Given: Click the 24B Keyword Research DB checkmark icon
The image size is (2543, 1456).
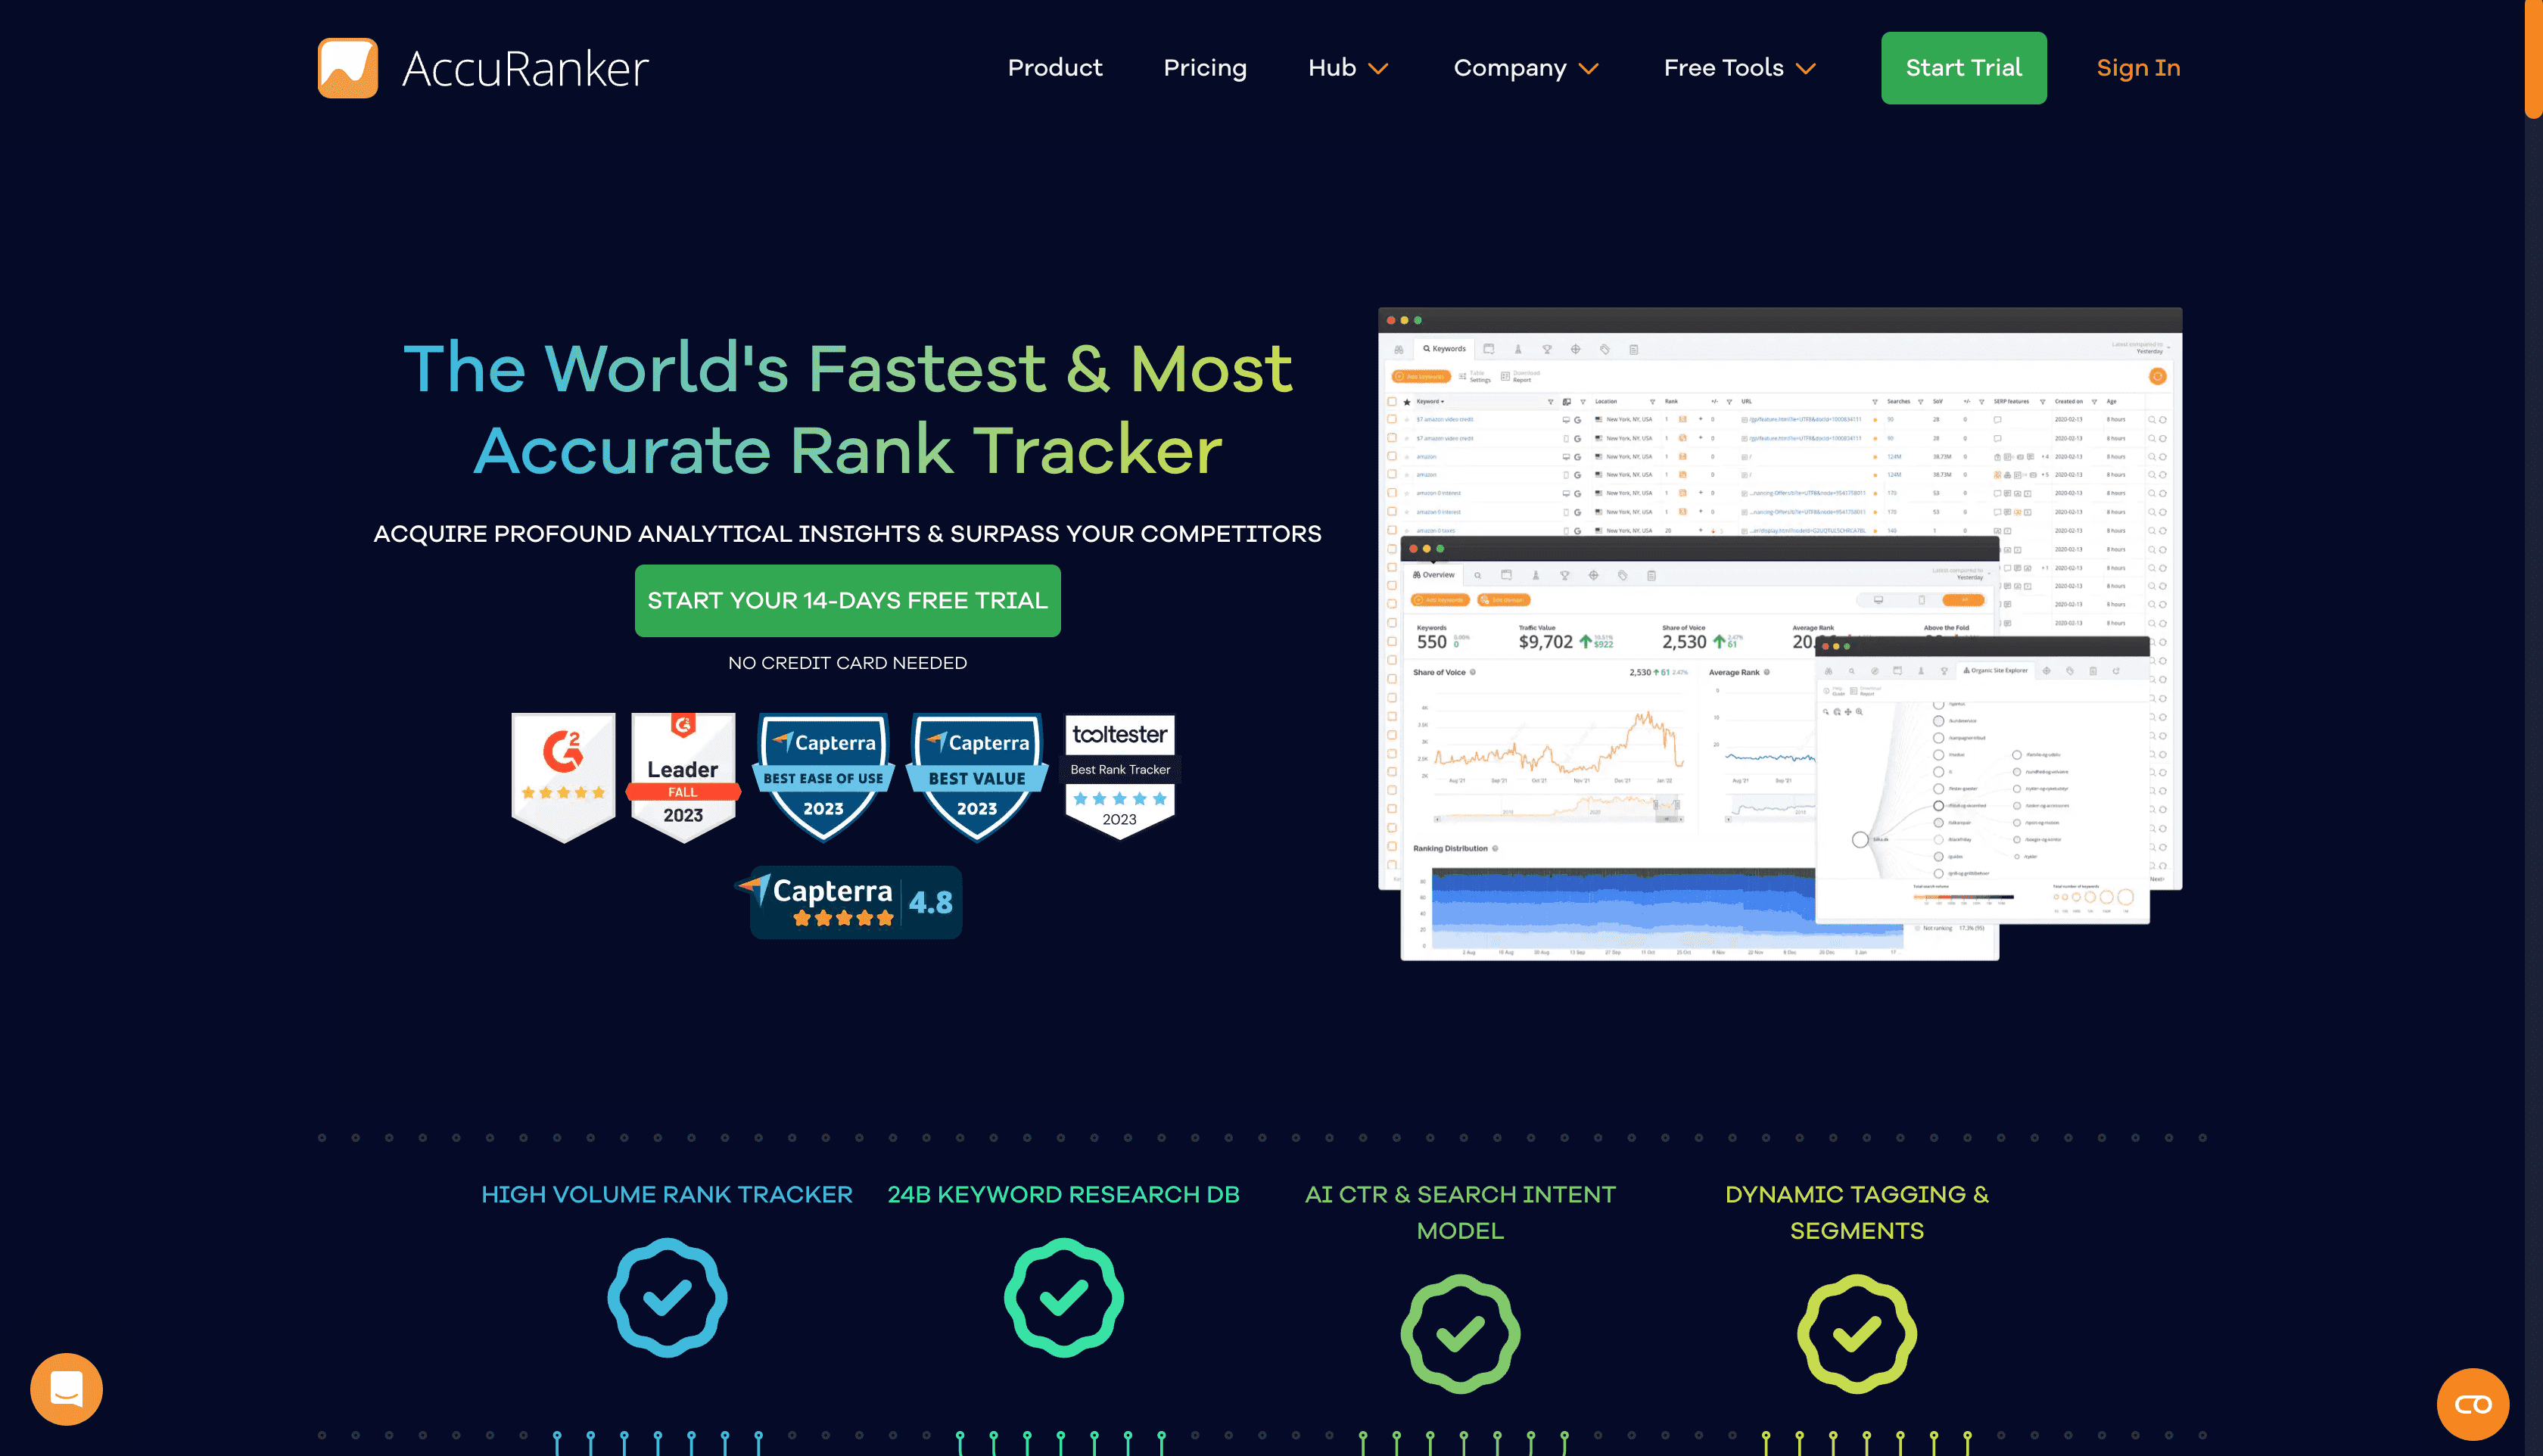Looking at the screenshot, I should (1062, 1297).
